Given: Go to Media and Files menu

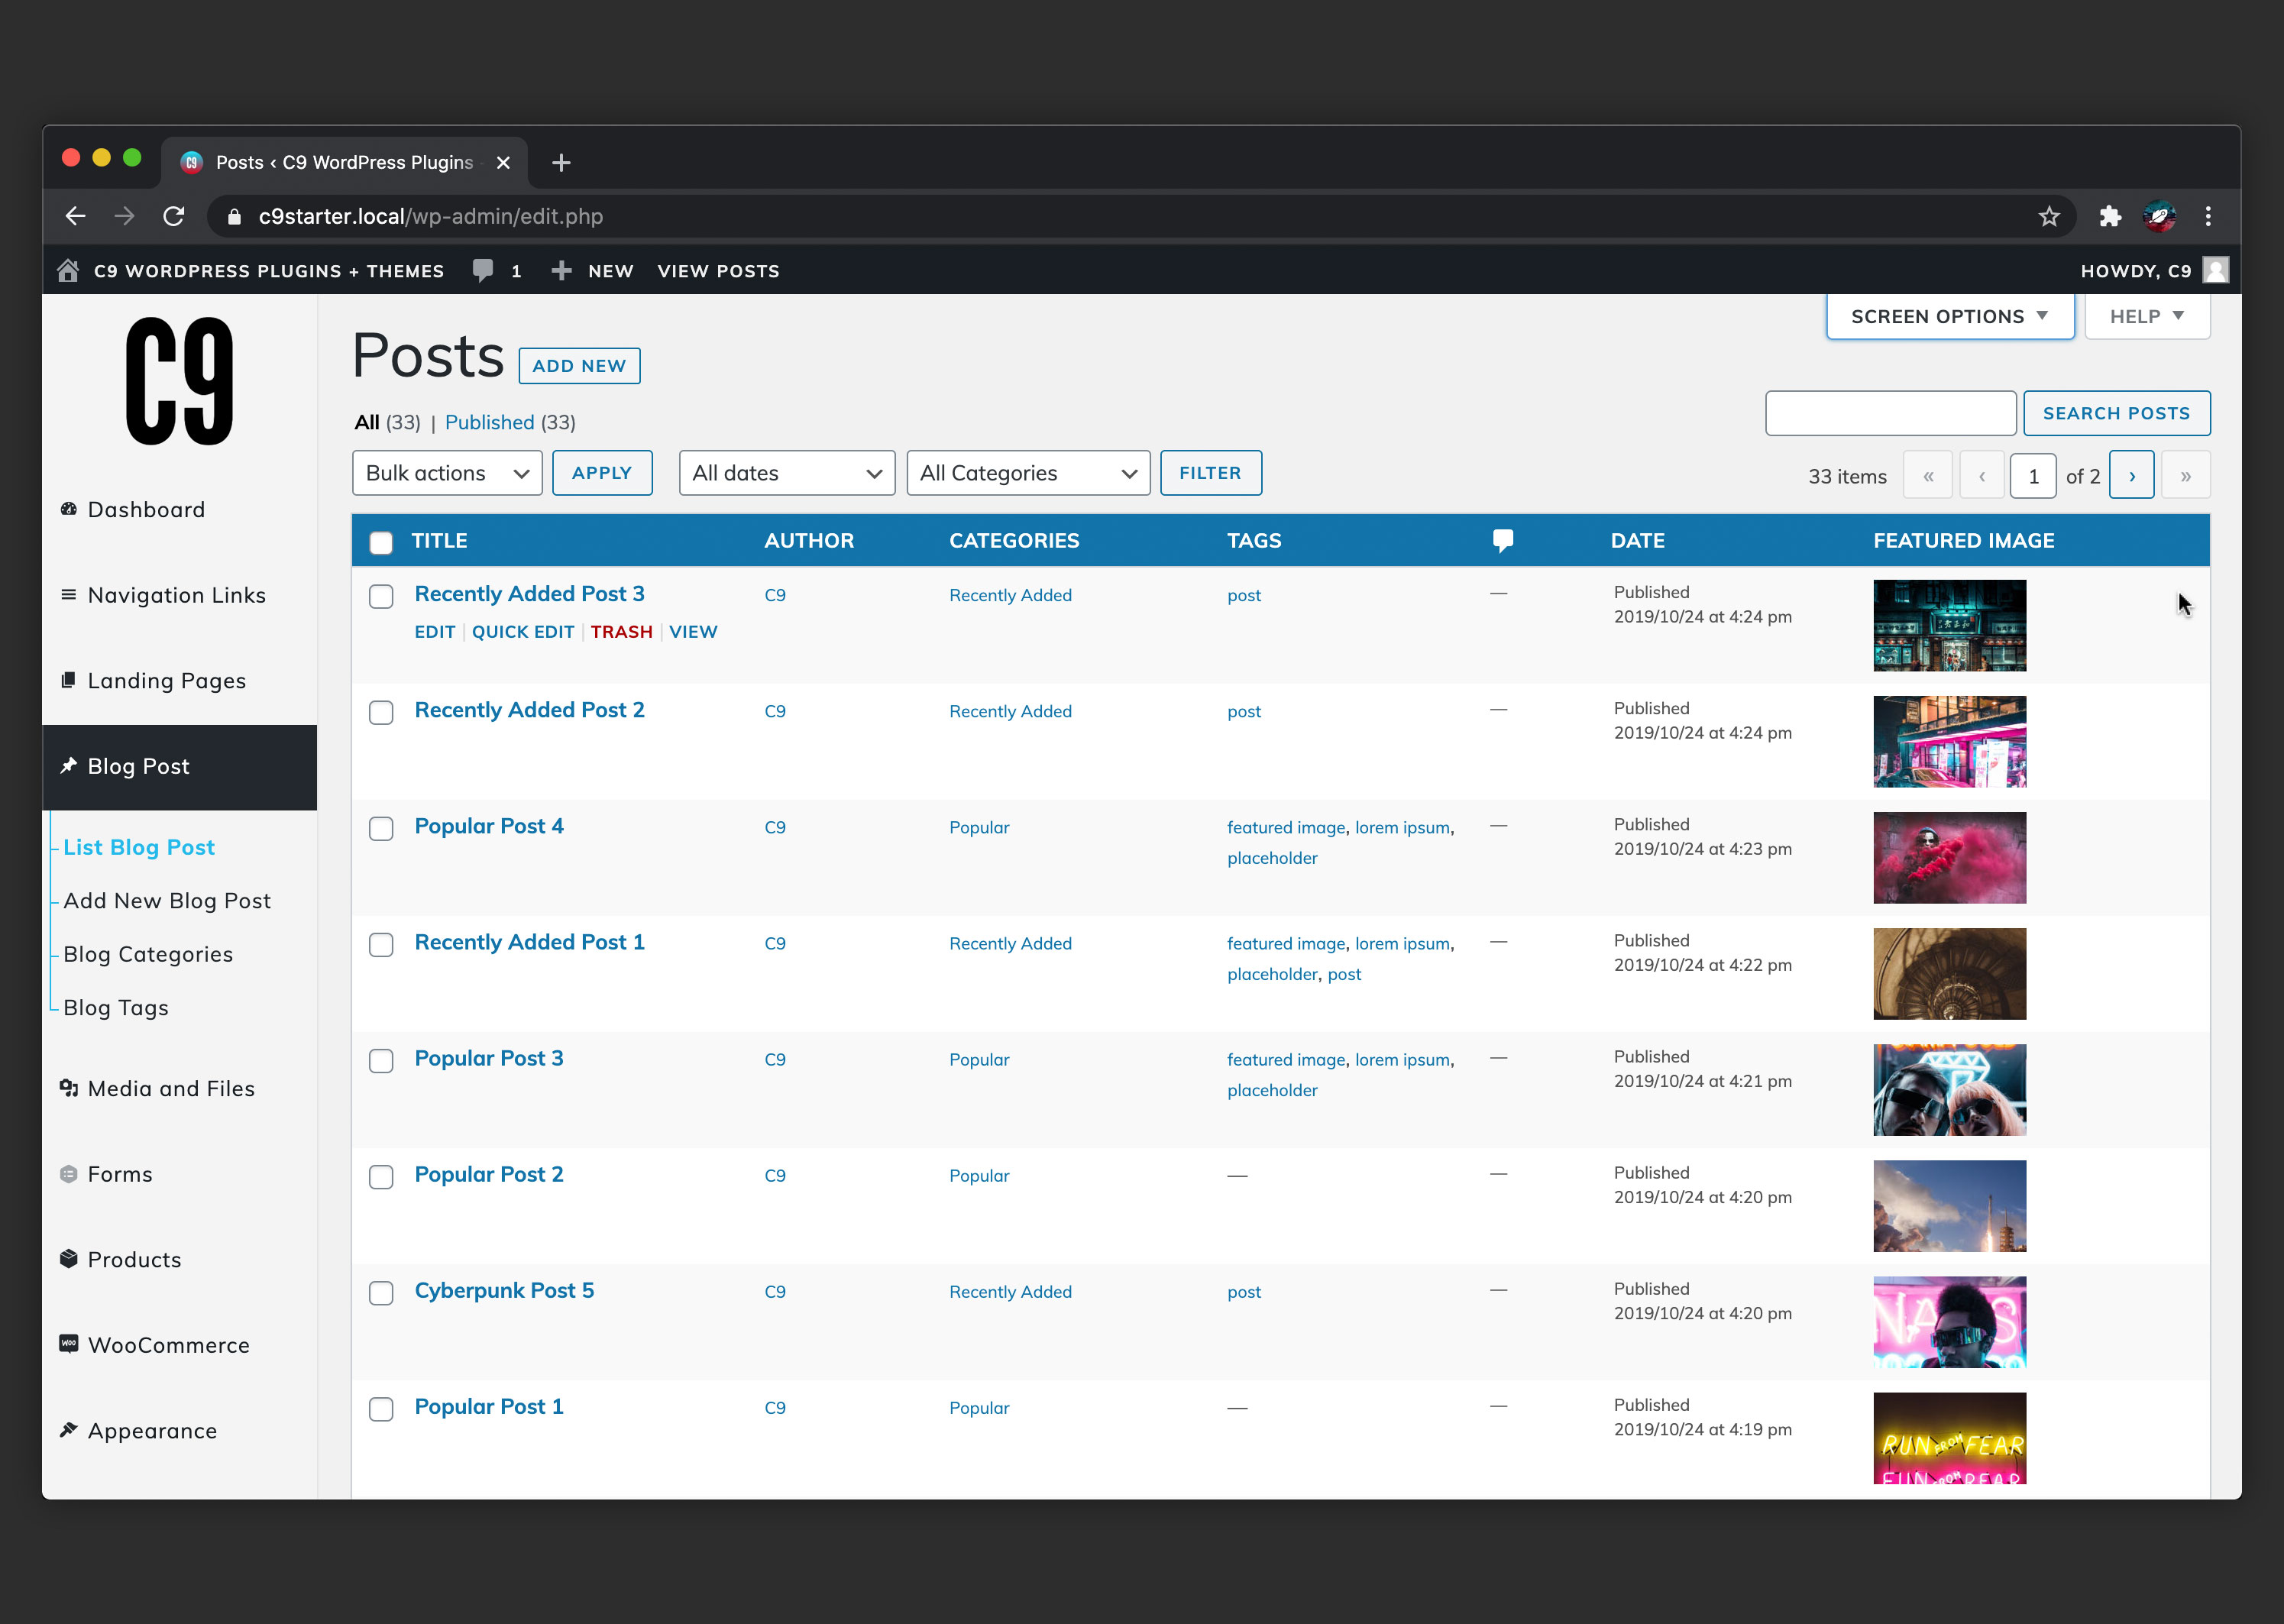Looking at the screenshot, I should pos(171,1088).
